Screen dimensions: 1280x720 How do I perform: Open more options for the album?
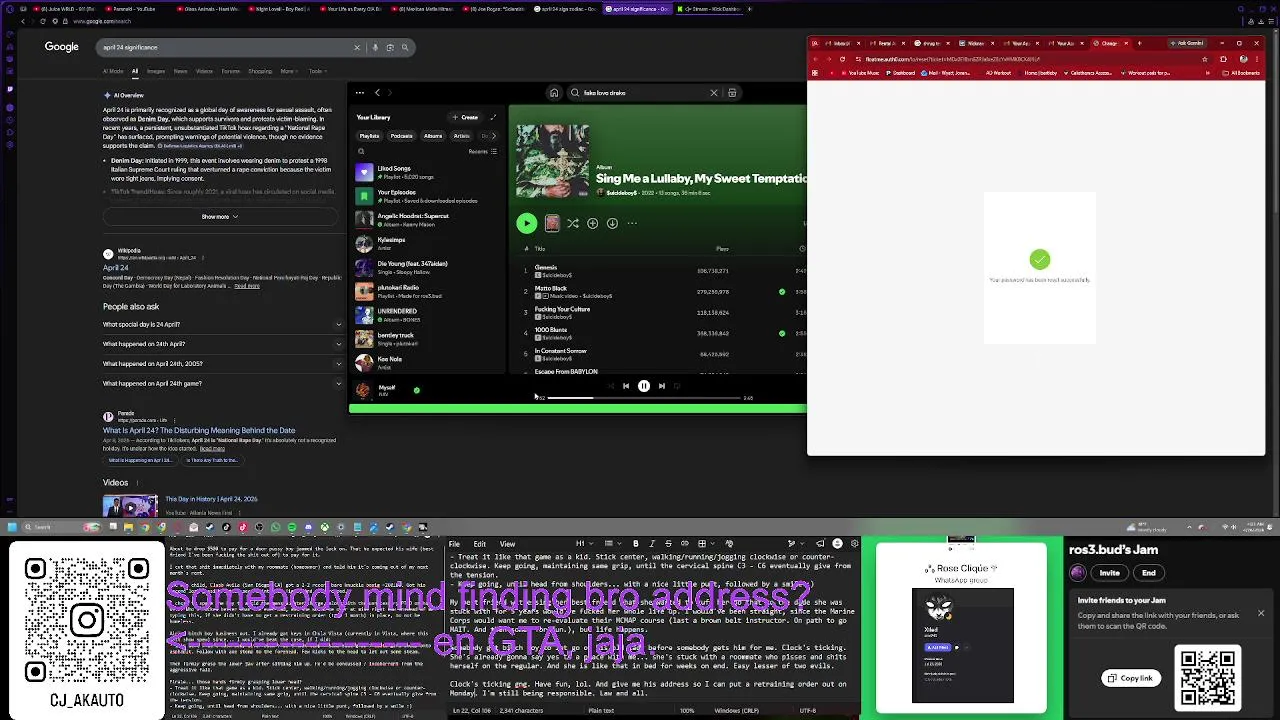632,223
